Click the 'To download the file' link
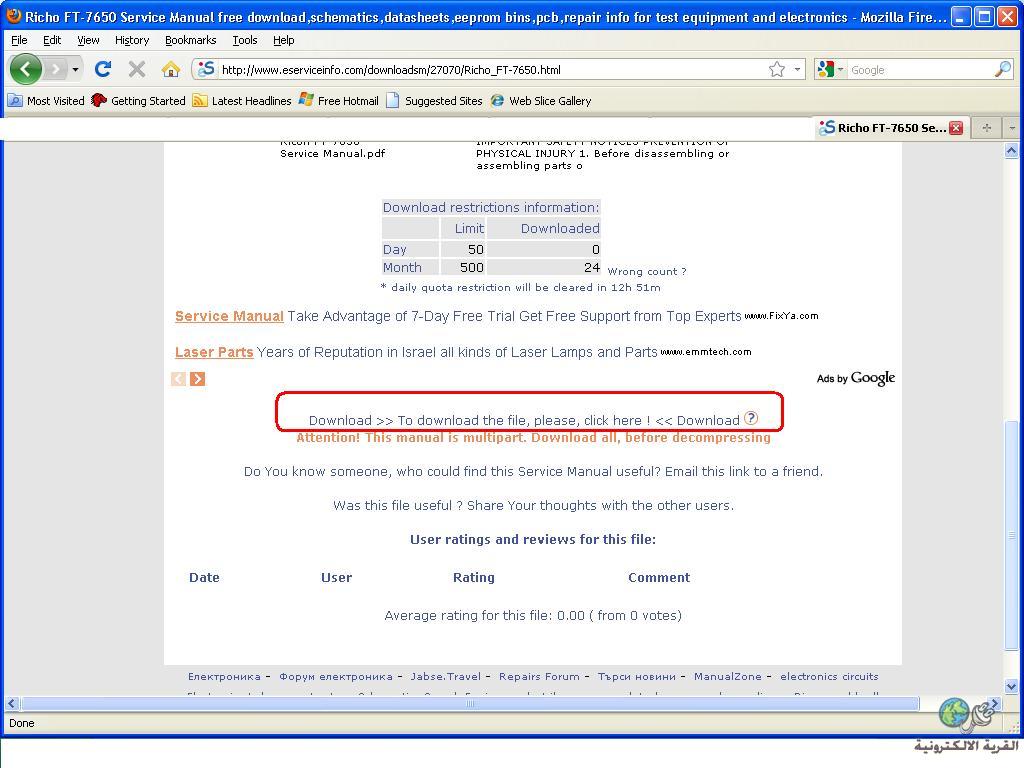This screenshot has width=1024, height=768. point(524,421)
